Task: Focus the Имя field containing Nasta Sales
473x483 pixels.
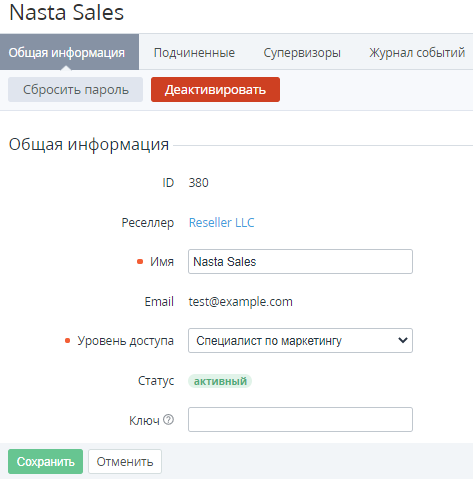Action: point(300,262)
